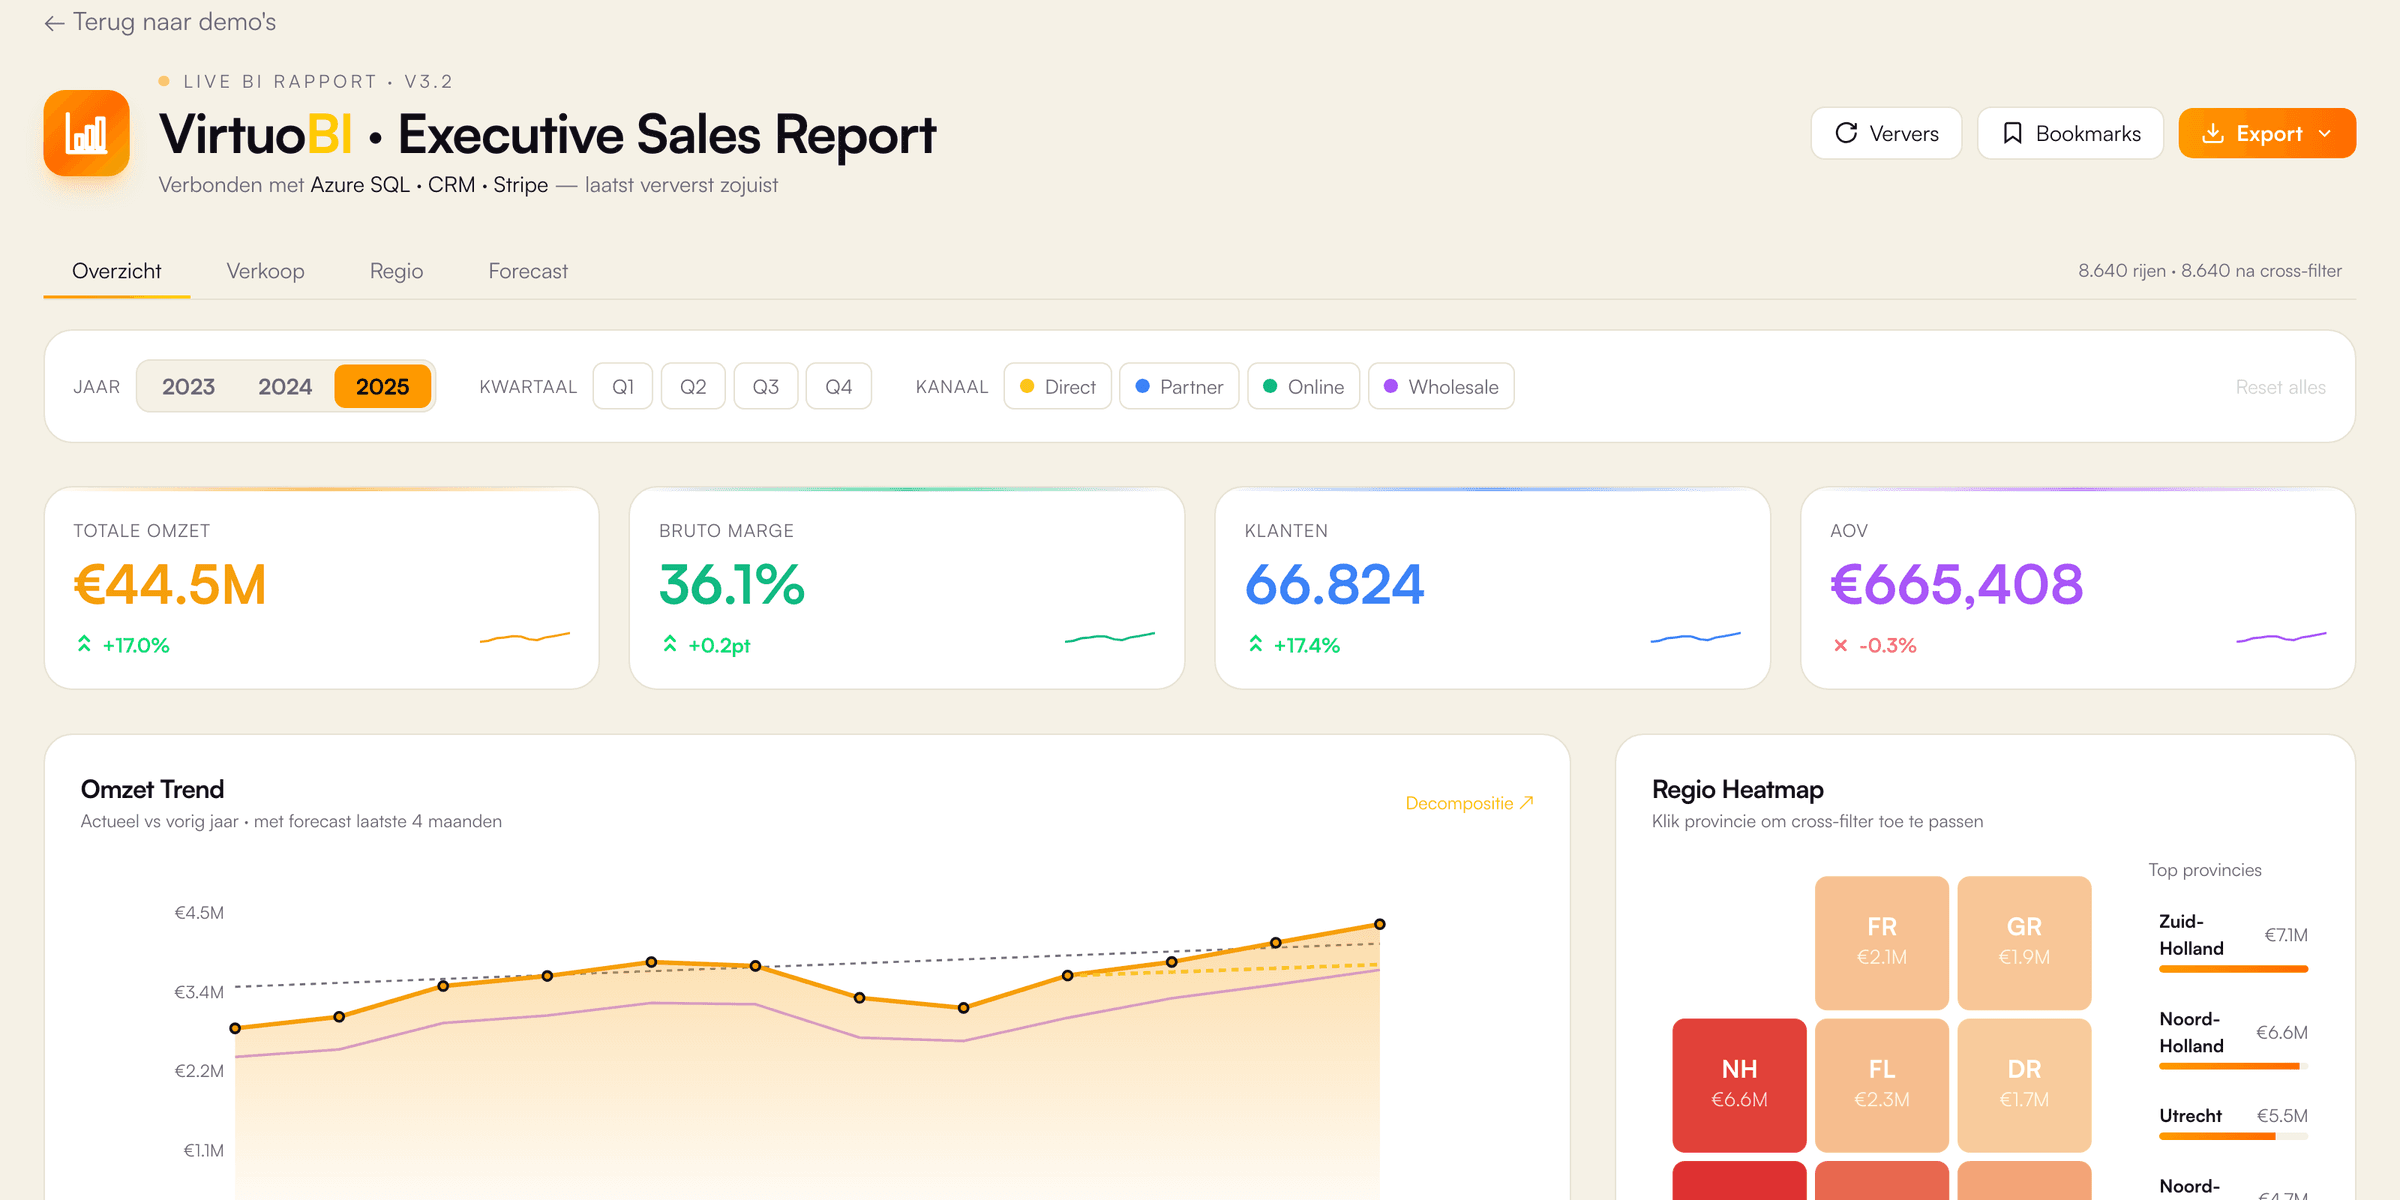
Task: Toggle the Direct channel filter
Action: [1058, 386]
